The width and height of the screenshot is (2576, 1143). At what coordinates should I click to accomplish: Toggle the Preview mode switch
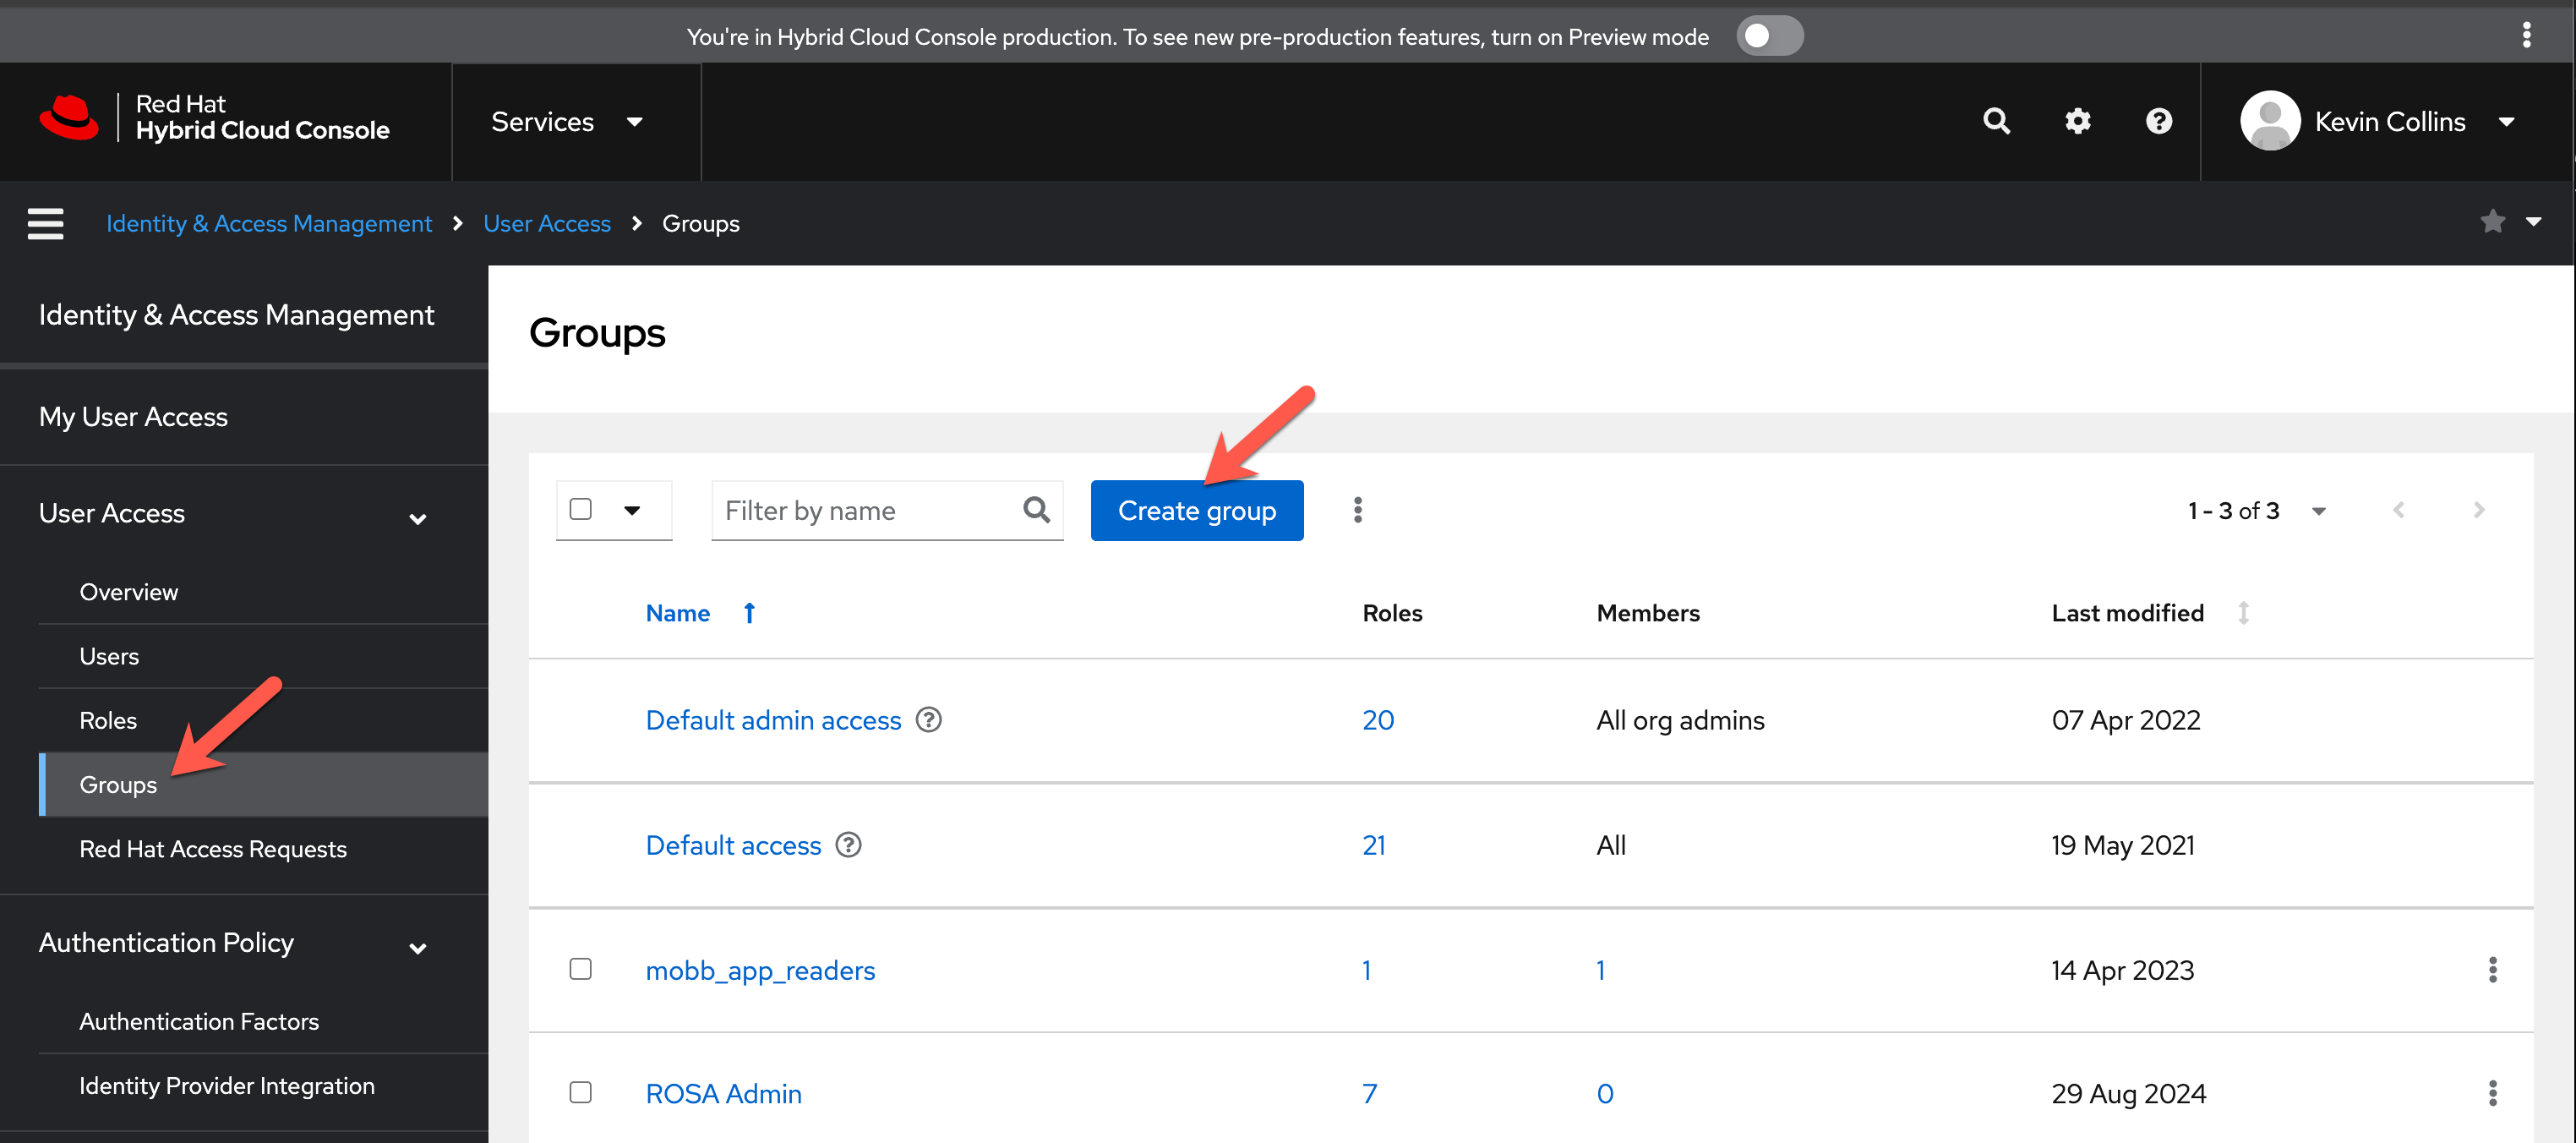[x=1768, y=36]
